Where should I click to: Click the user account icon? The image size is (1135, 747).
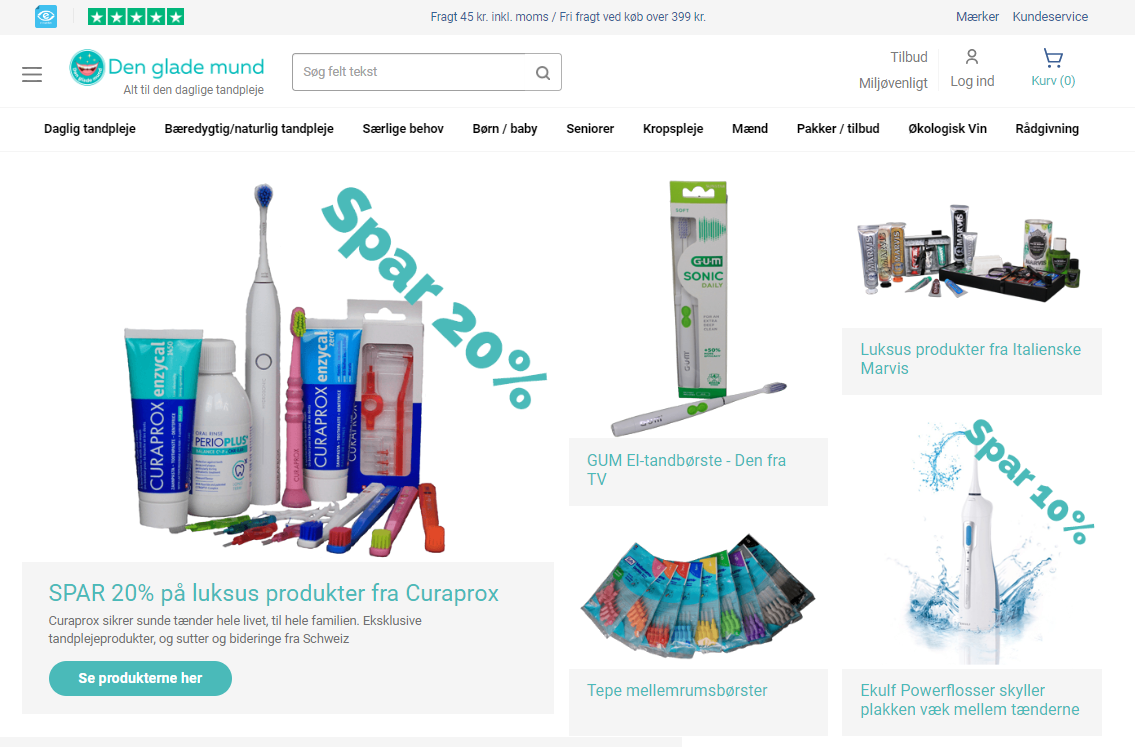972,56
